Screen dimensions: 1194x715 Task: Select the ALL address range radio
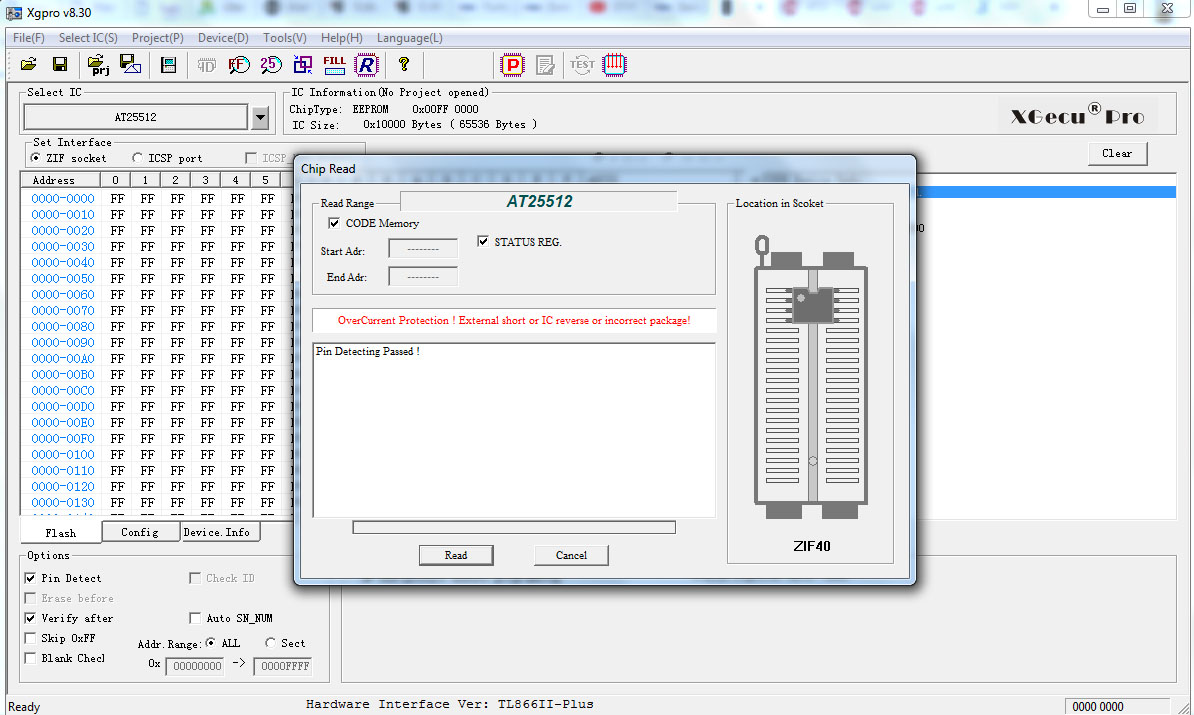(211, 643)
